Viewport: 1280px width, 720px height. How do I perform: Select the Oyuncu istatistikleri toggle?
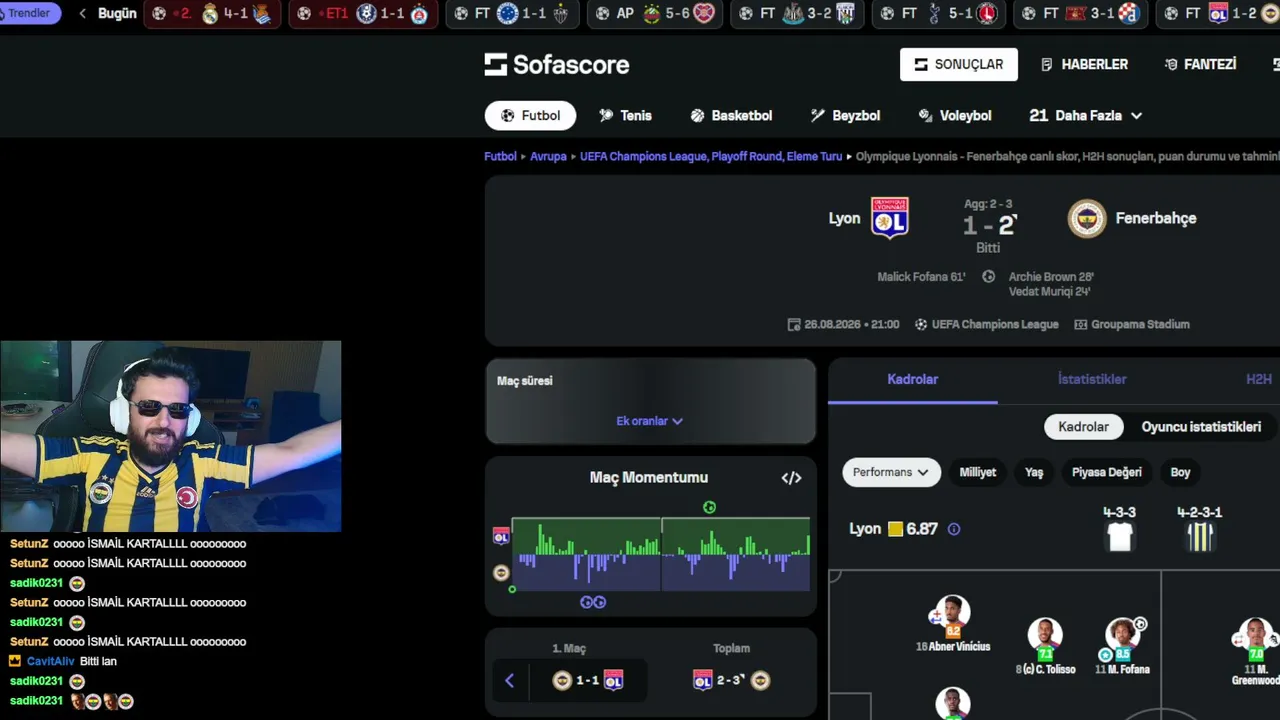click(x=1201, y=427)
